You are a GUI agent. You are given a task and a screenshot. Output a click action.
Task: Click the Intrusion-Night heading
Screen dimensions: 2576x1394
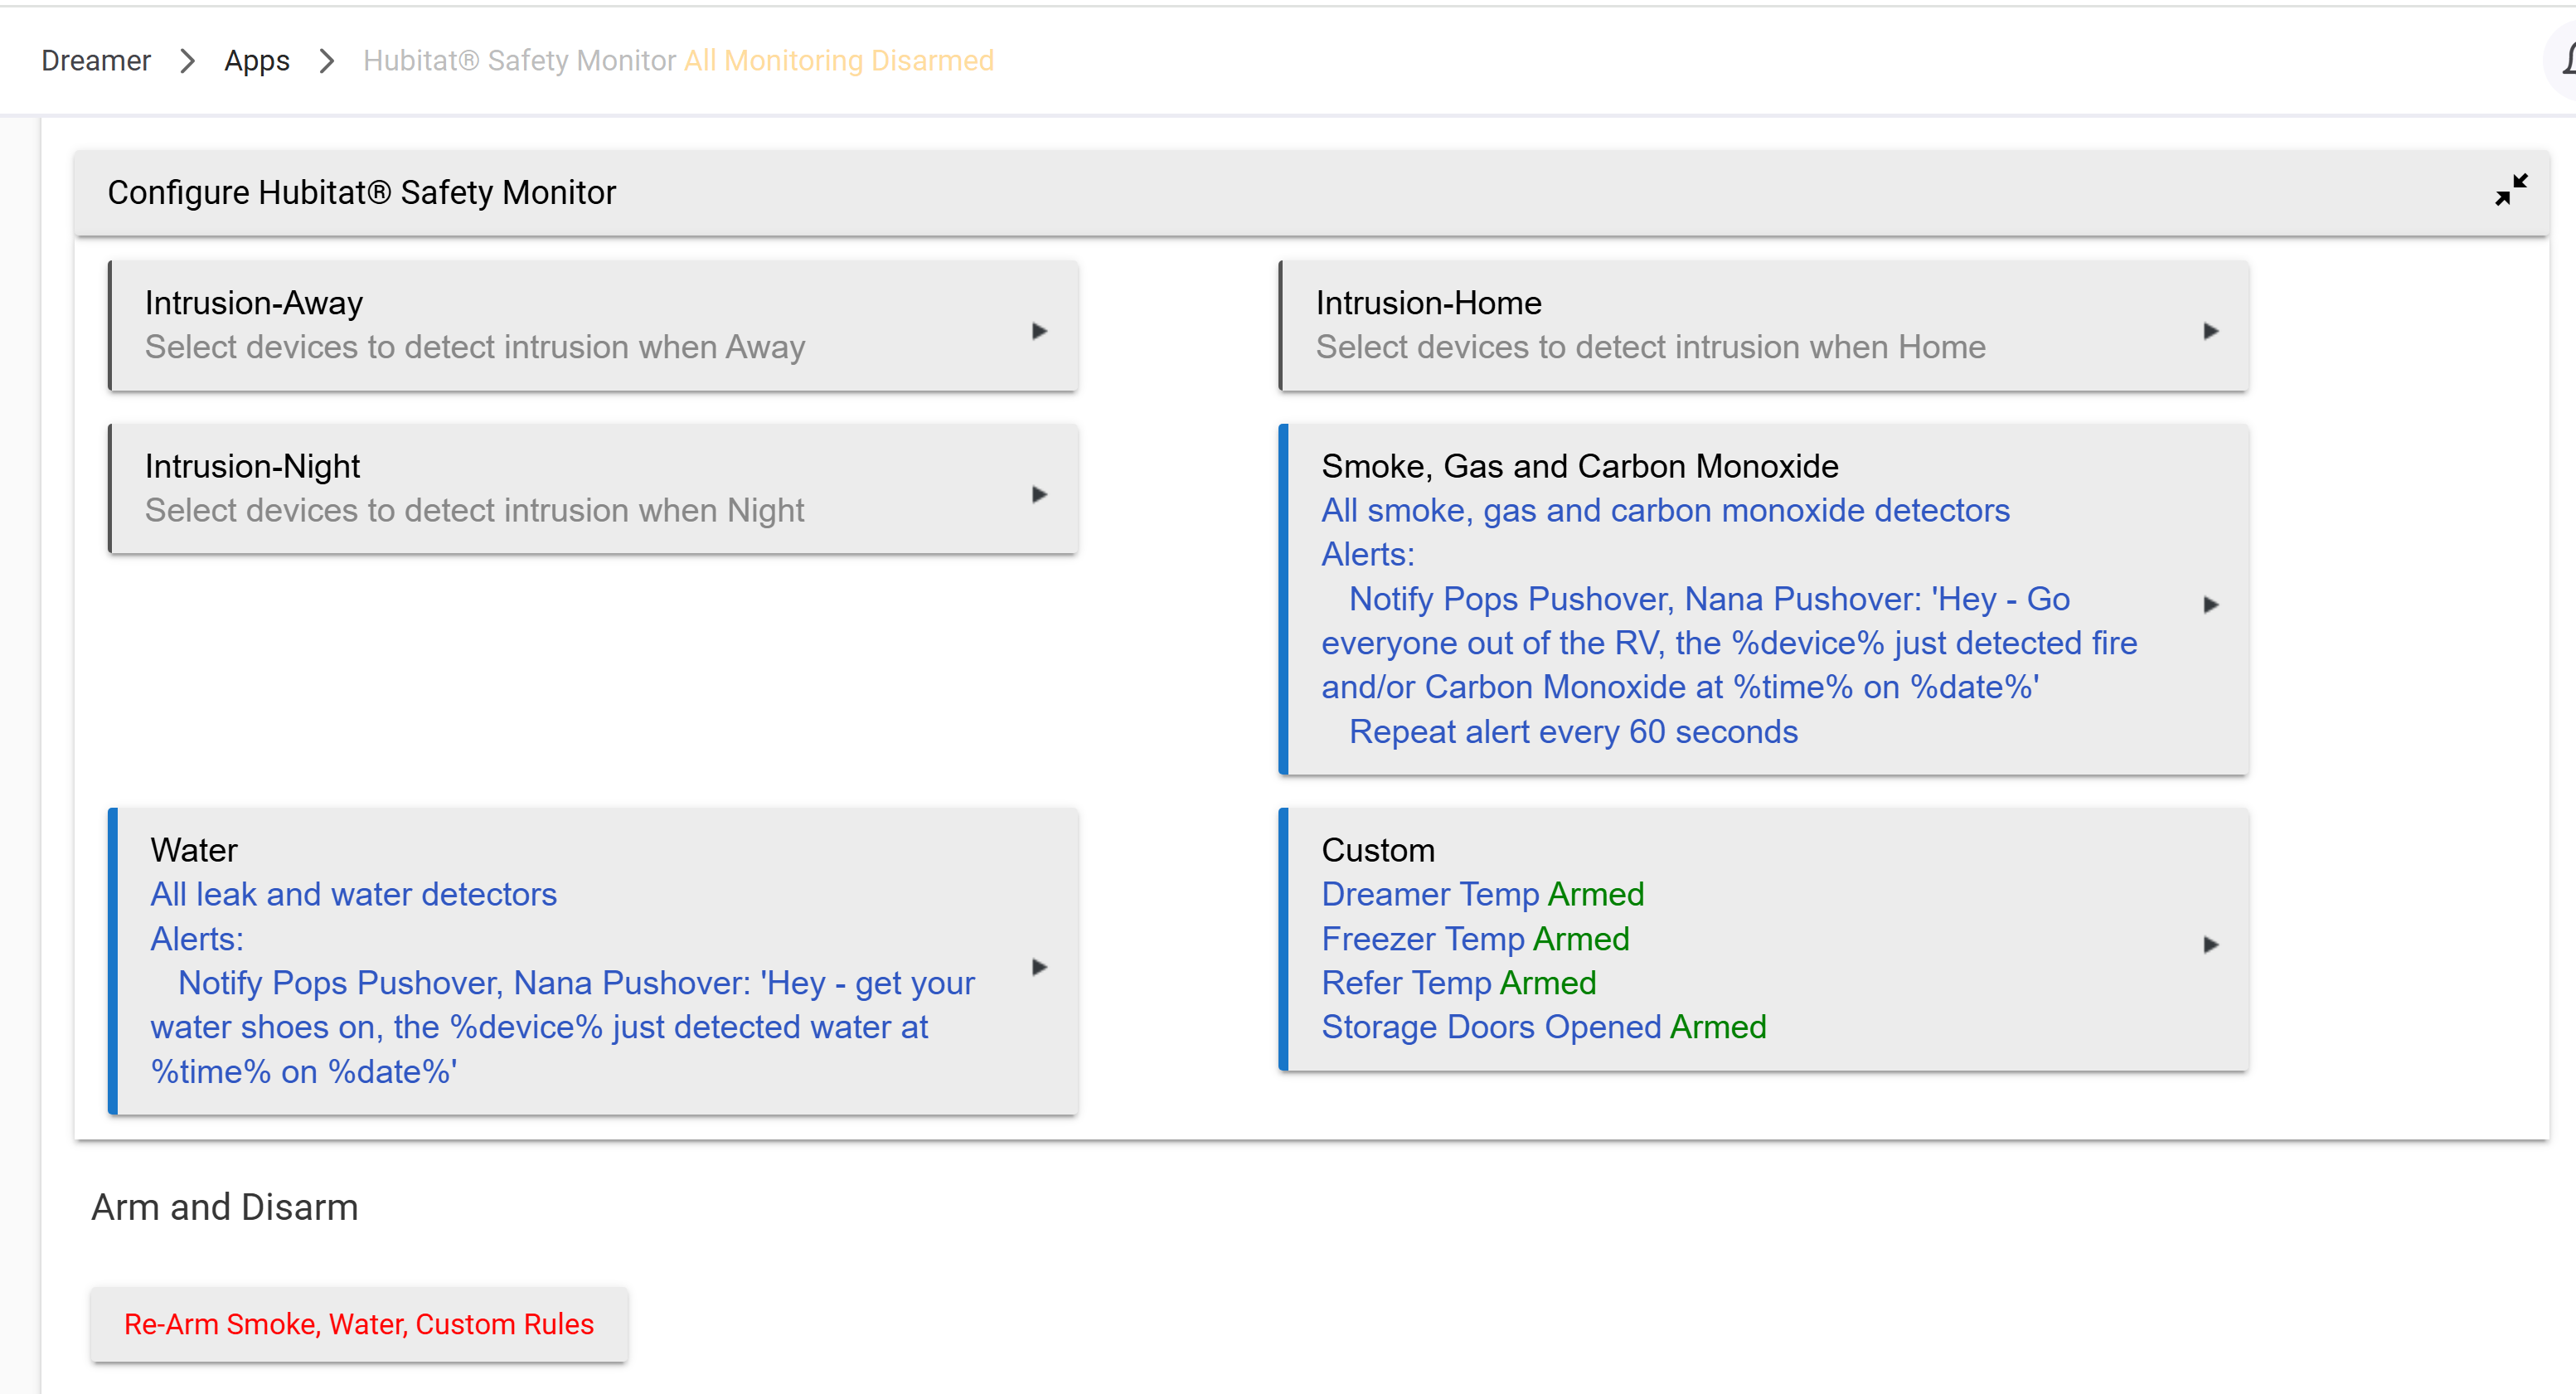[x=252, y=466]
